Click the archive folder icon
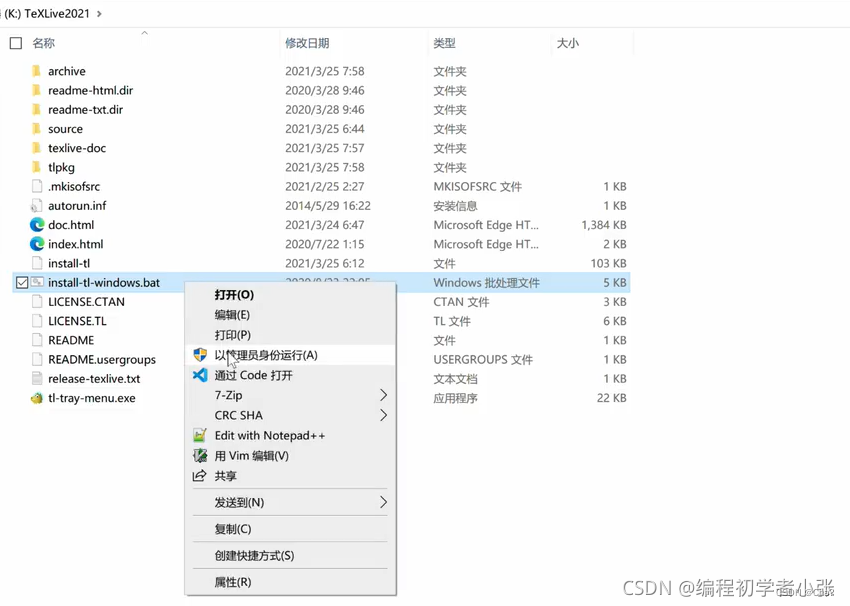The image size is (850, 606). tap(36, 71)
